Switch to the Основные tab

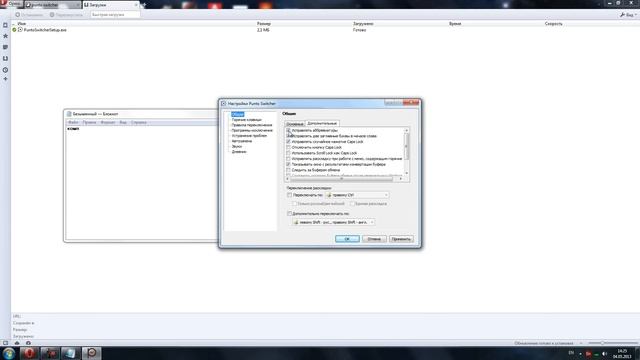(x=295, y=124)
